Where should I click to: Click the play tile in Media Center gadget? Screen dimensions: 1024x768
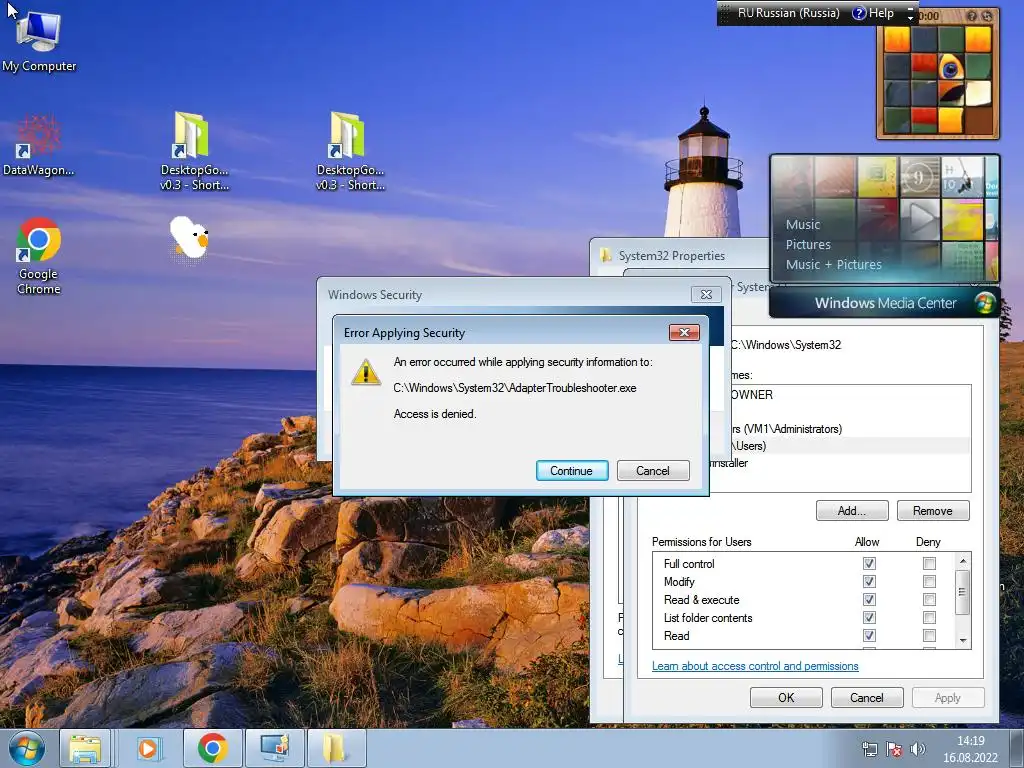(x=920, y=219)
